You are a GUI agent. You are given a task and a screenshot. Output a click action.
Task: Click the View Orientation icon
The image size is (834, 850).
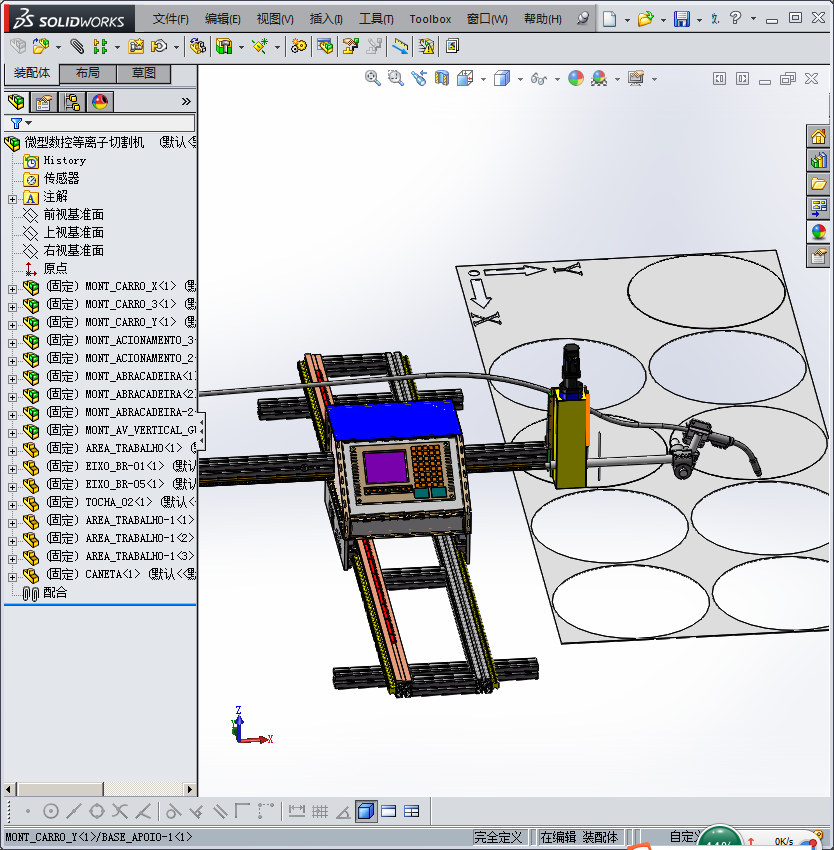465,79
